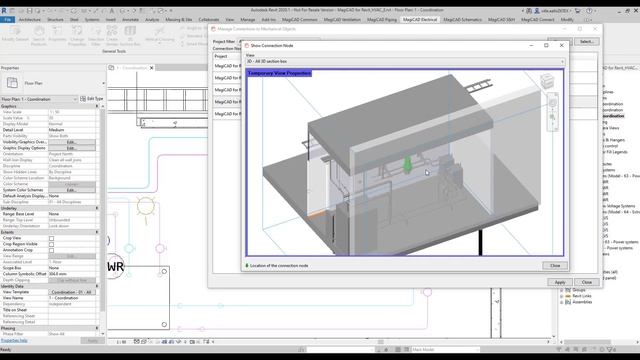Expand the Revit Links node in Project Browser
The height and width of the screenshot is (360, 640).
[562, 296]
